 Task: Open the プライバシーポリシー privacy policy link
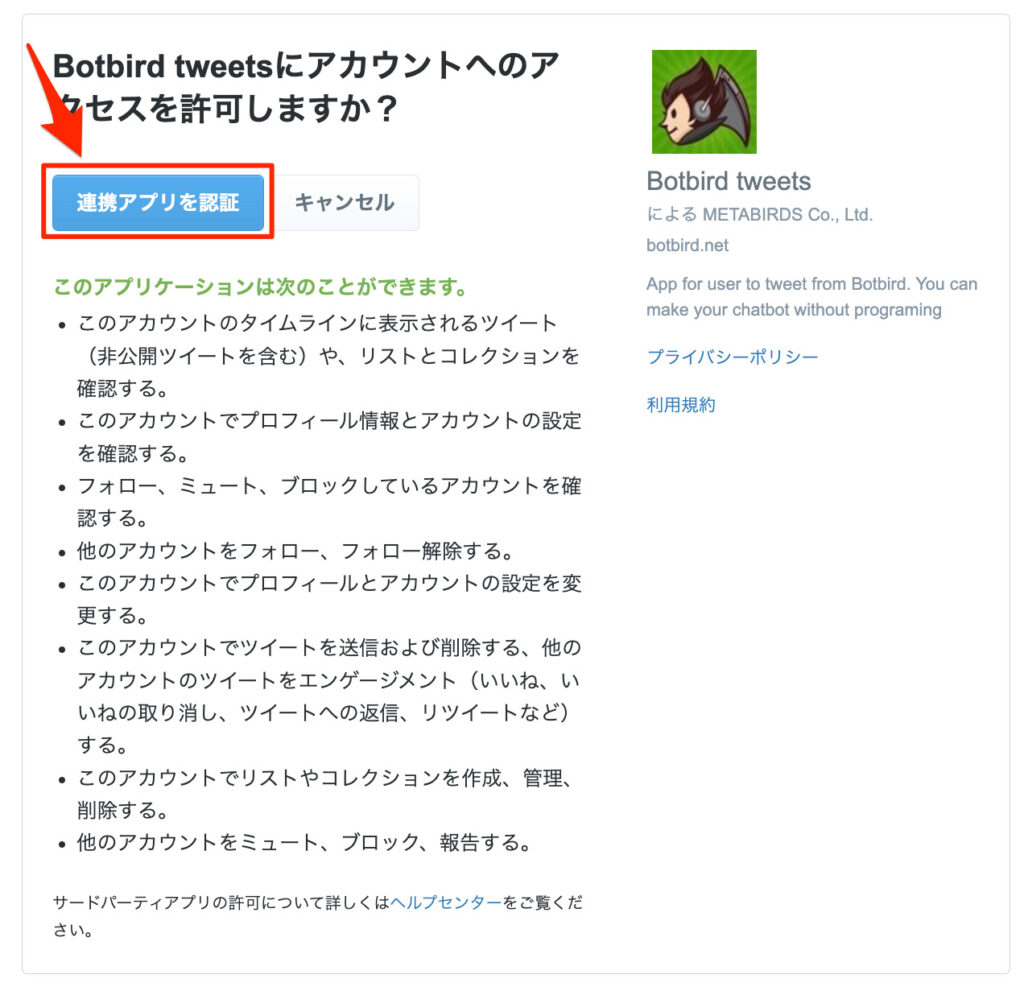732,357
